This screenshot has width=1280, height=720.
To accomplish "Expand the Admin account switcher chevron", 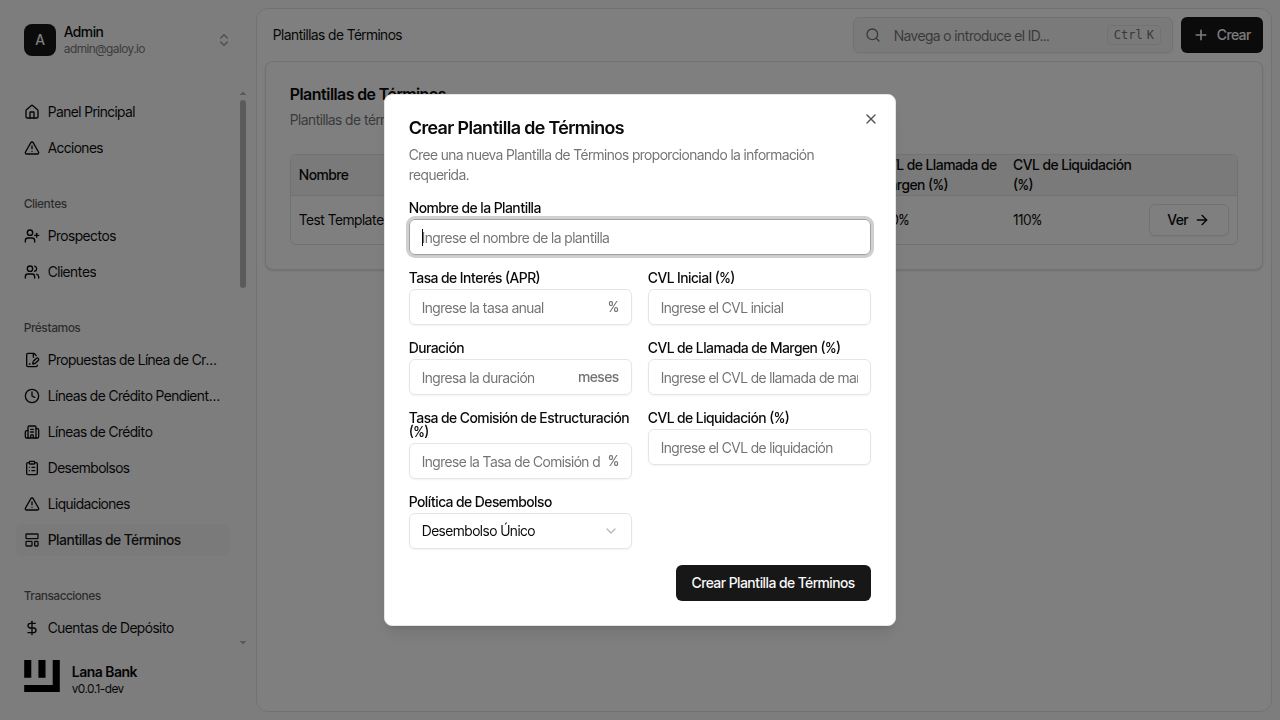I will (224, 39).
